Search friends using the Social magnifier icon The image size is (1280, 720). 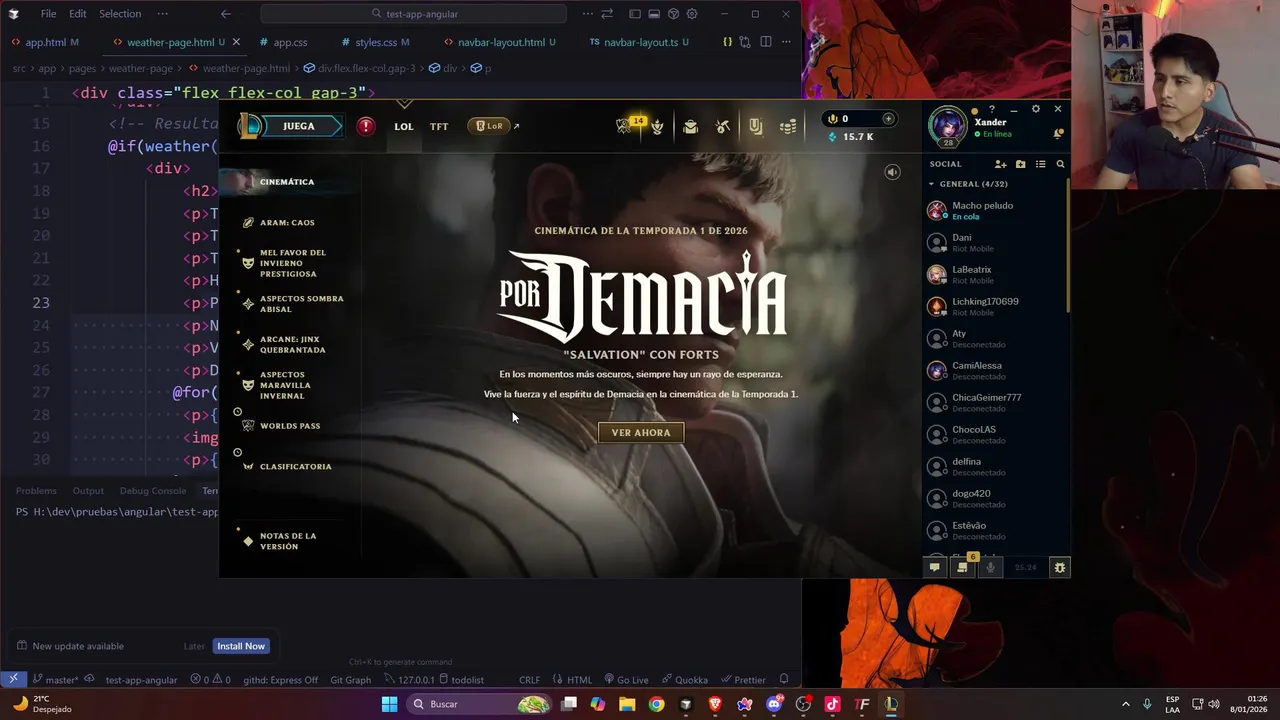1060,164
